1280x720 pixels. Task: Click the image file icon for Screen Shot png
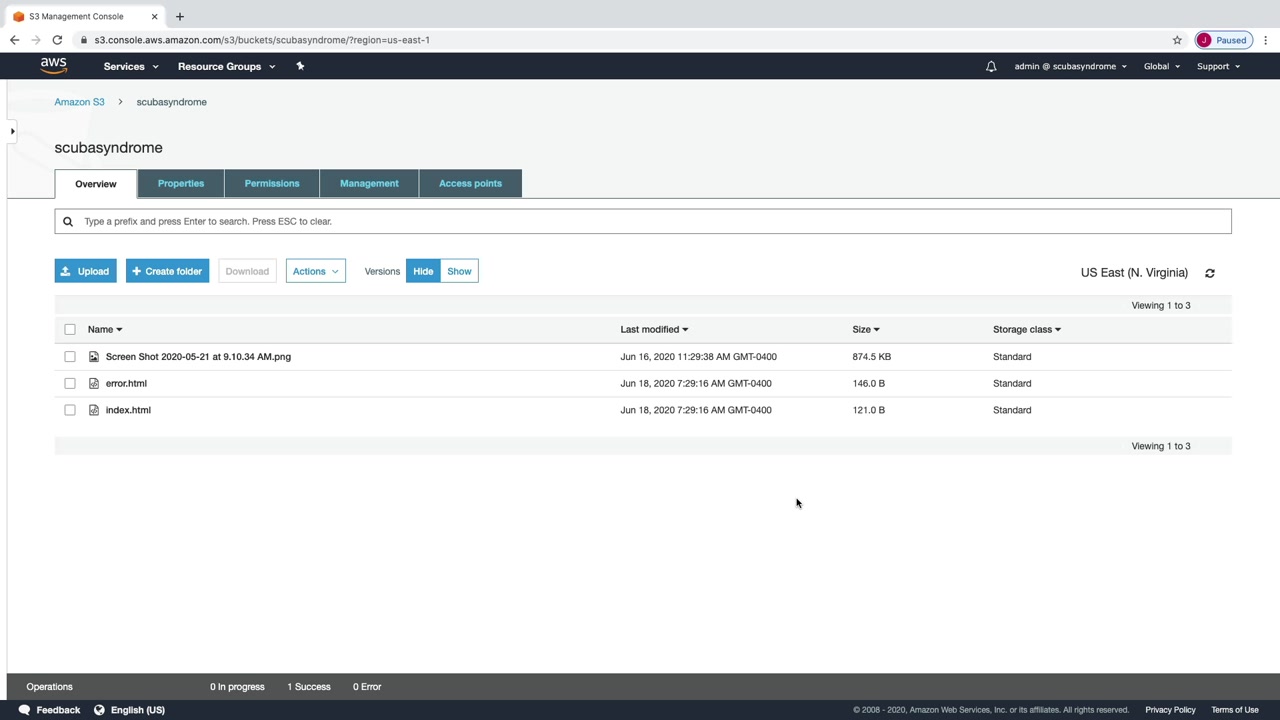coord(94,356)
